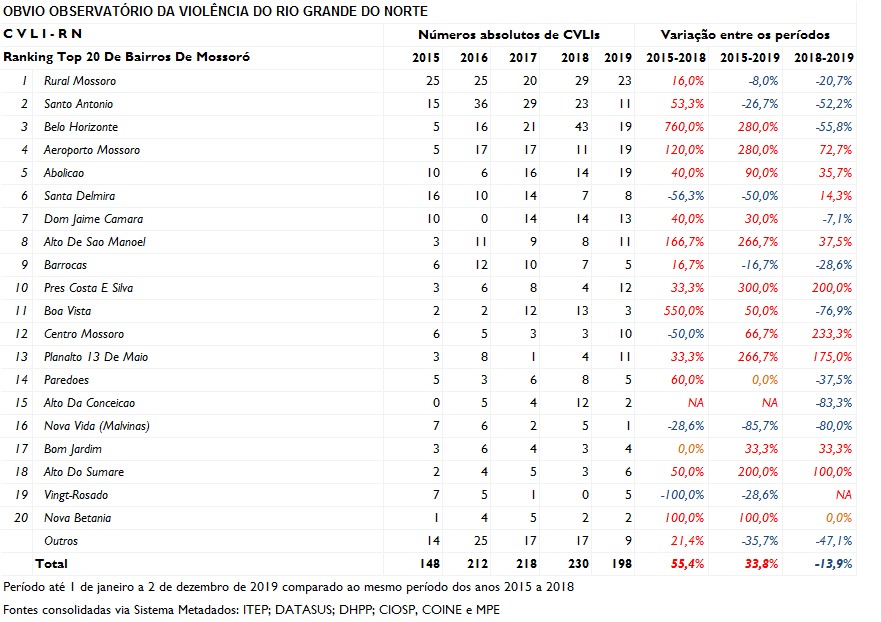Click the Rural Mossoro neighborhood cell
This screenshot has height=622, width=881.
pos(80,81)
